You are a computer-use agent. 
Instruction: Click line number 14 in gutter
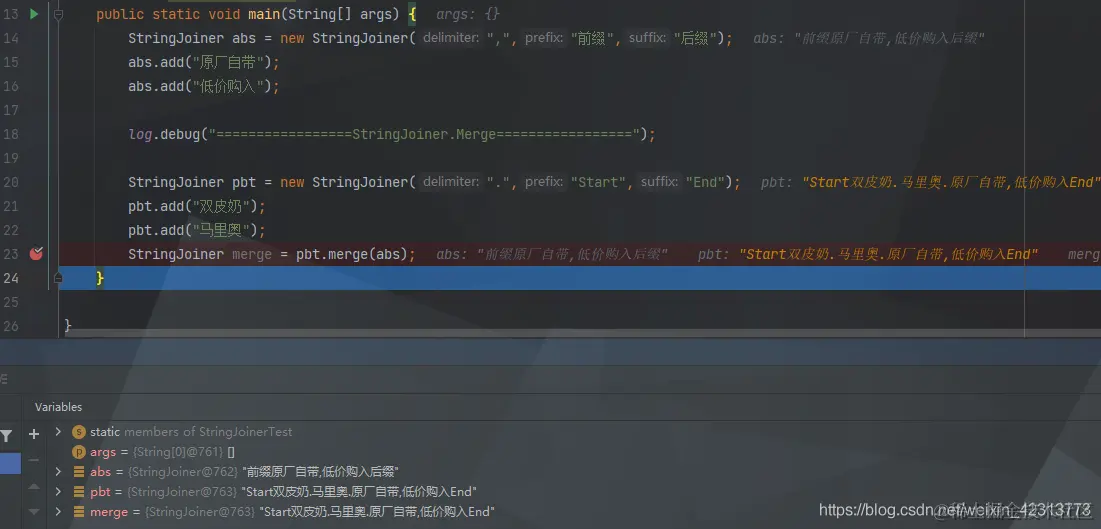pyautogui.click(x=11, y=38)
